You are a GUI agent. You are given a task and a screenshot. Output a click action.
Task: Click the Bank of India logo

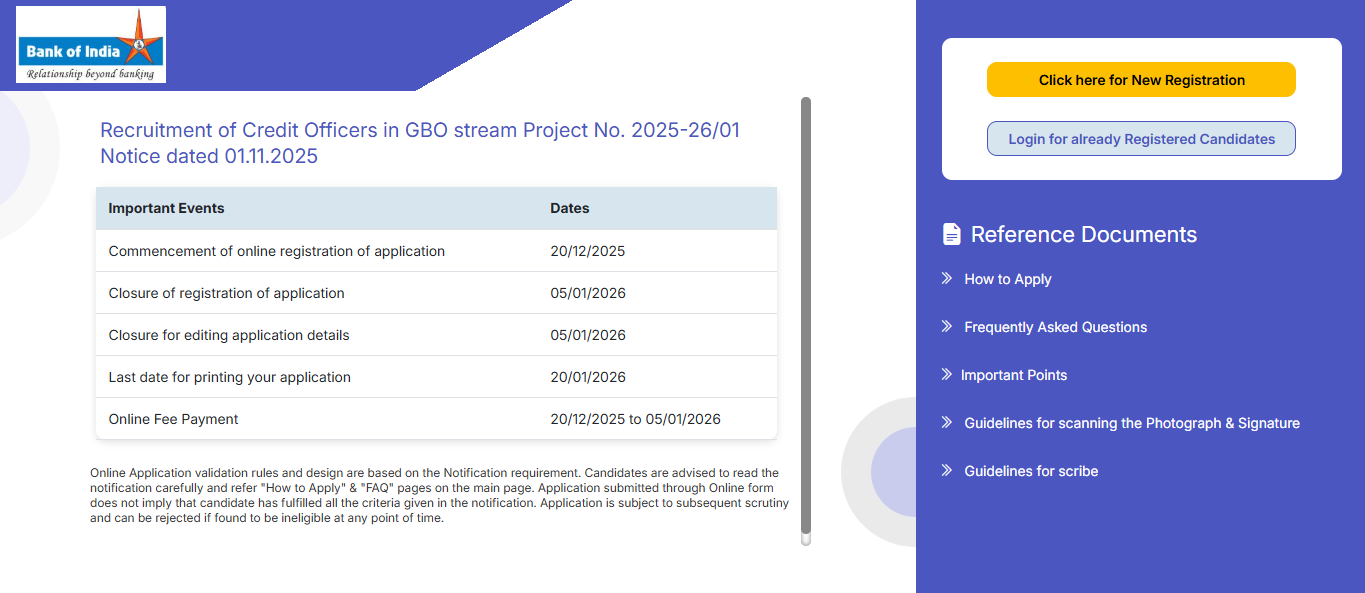tap(91, 45)
